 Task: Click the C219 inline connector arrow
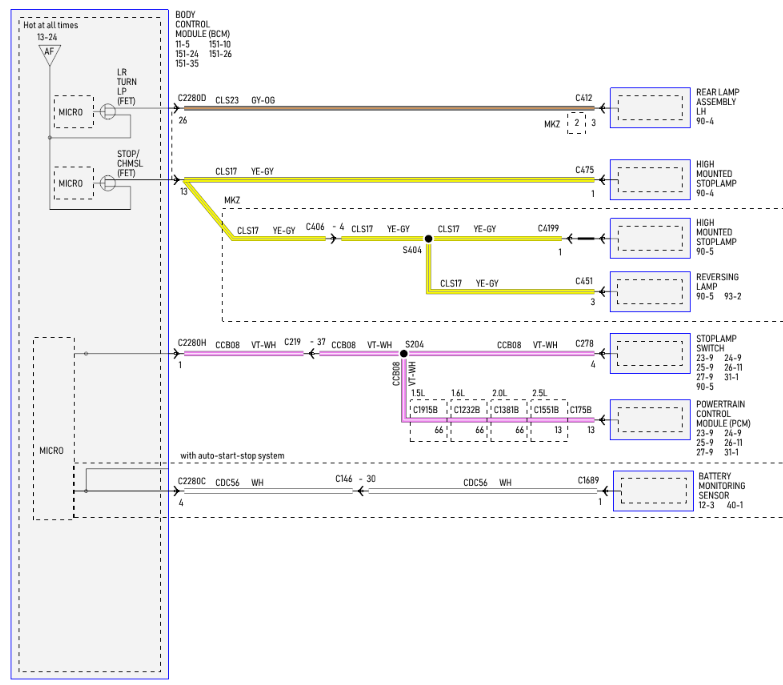[x=311, y=353]
